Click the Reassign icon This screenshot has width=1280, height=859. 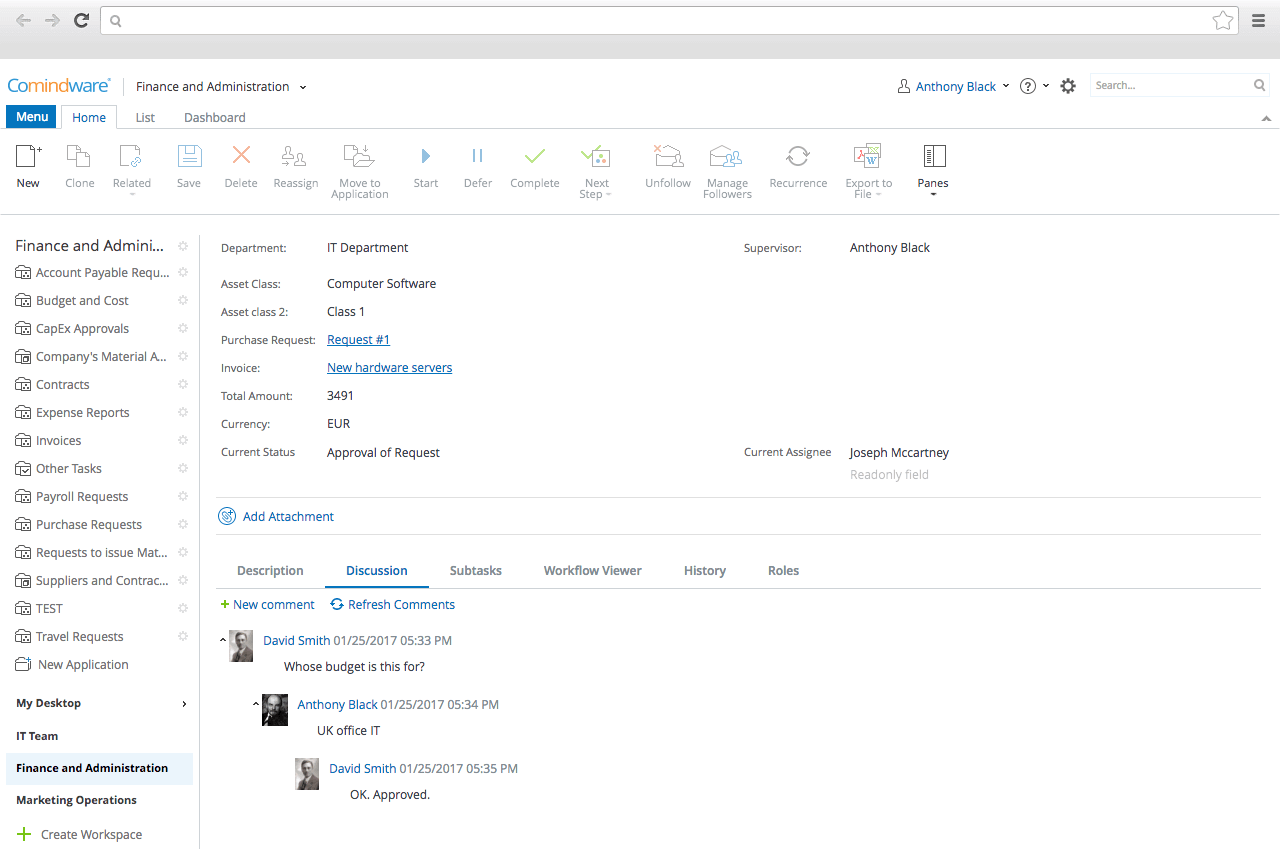[295, 156]
